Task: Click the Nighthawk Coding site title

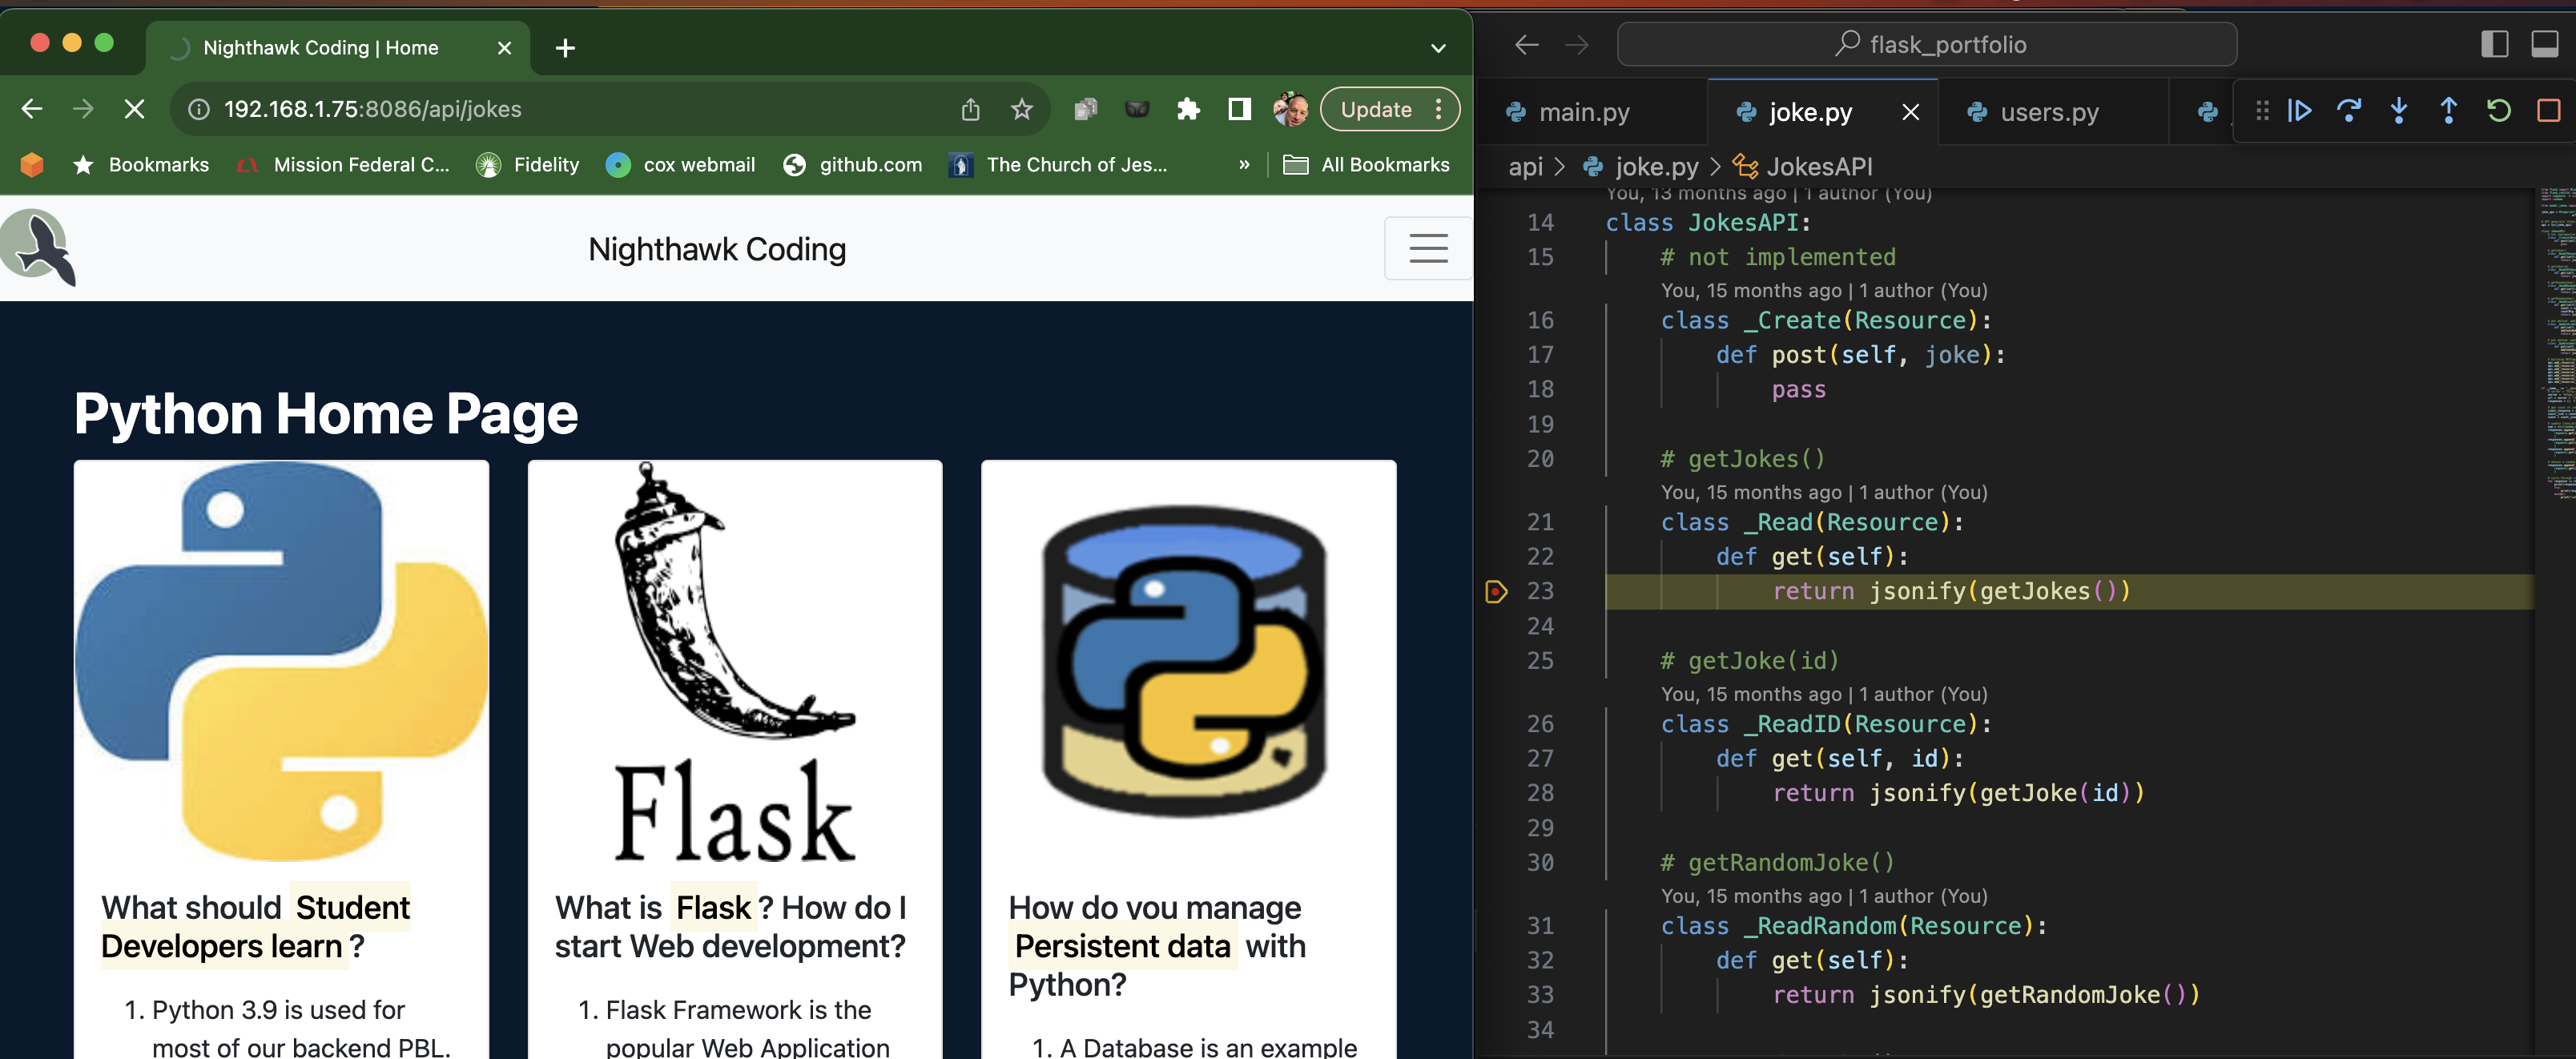Action: 716,249
